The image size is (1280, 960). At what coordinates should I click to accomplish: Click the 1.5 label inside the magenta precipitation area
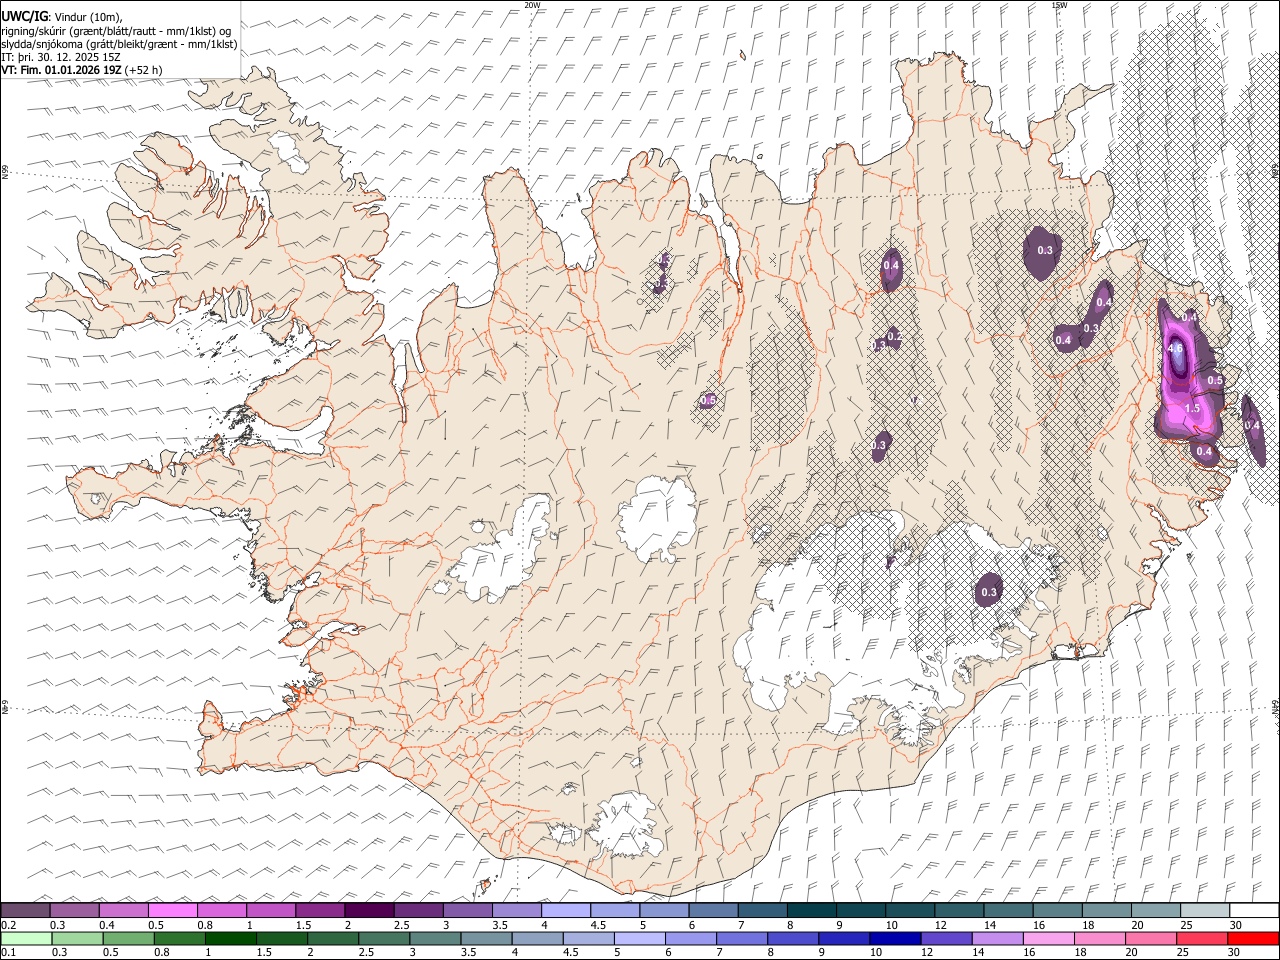point(1192,408)
